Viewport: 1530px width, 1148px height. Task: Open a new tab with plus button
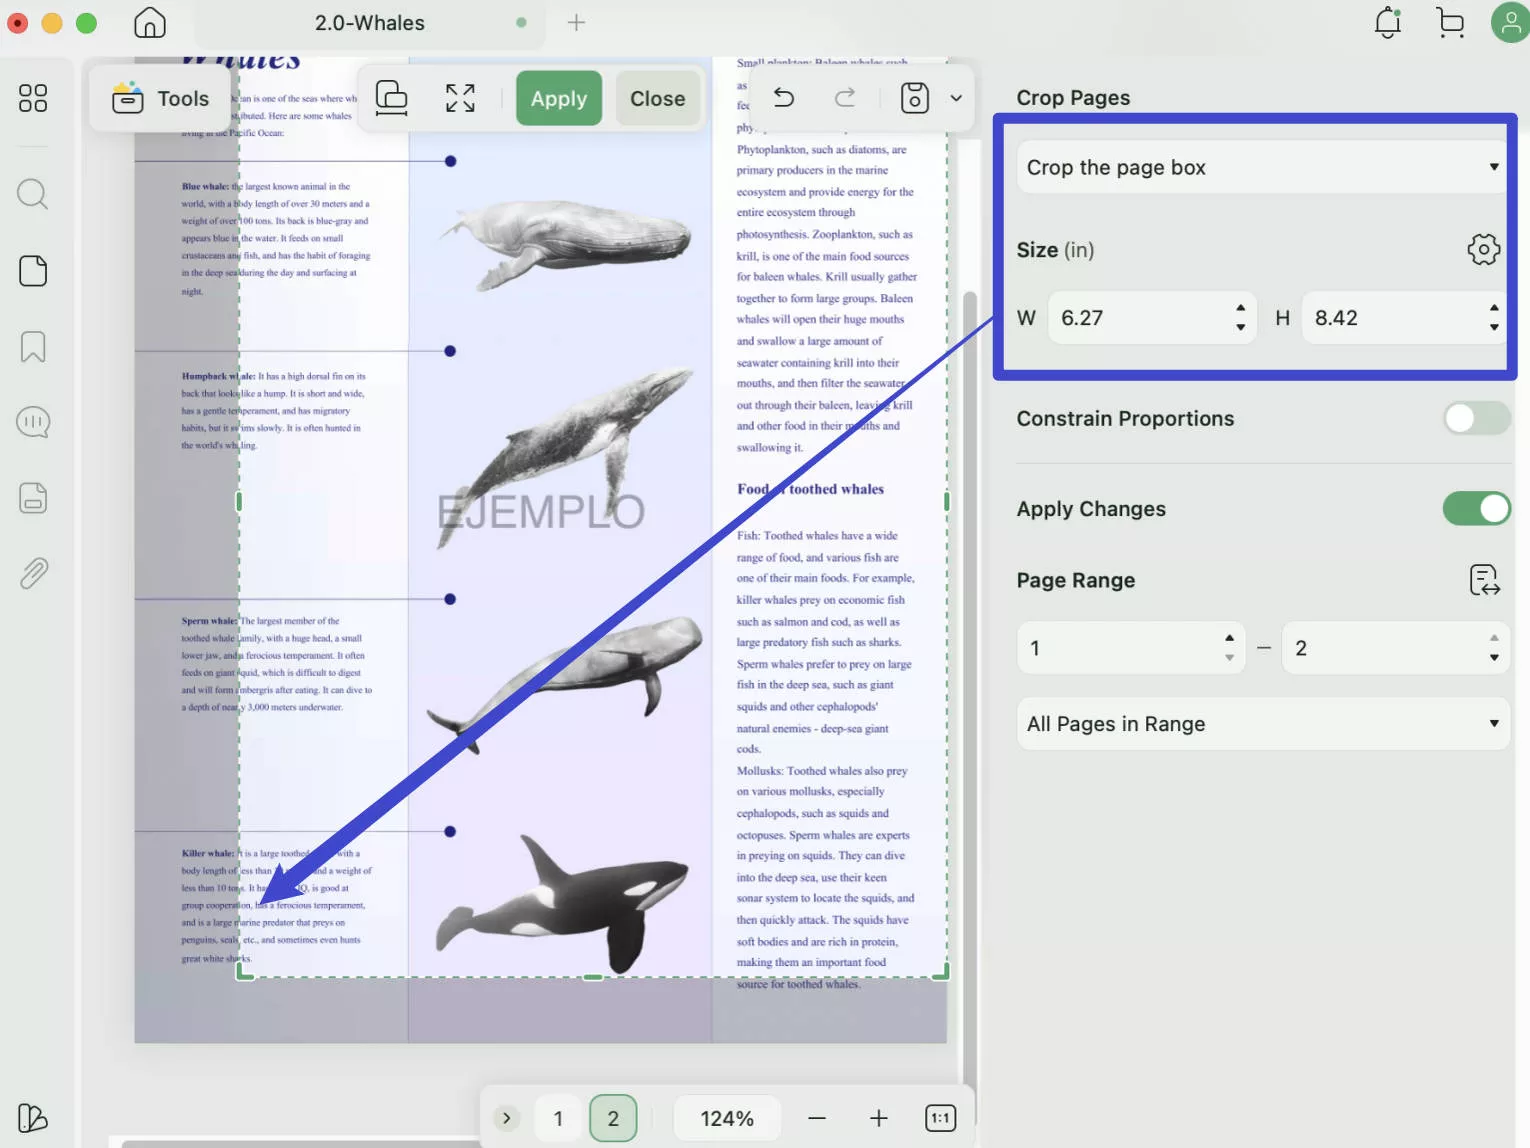[576, 22]
